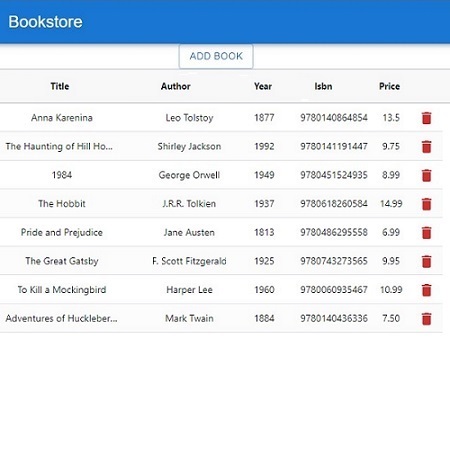
Task: Click the Isbn column header
Action: 323,86
